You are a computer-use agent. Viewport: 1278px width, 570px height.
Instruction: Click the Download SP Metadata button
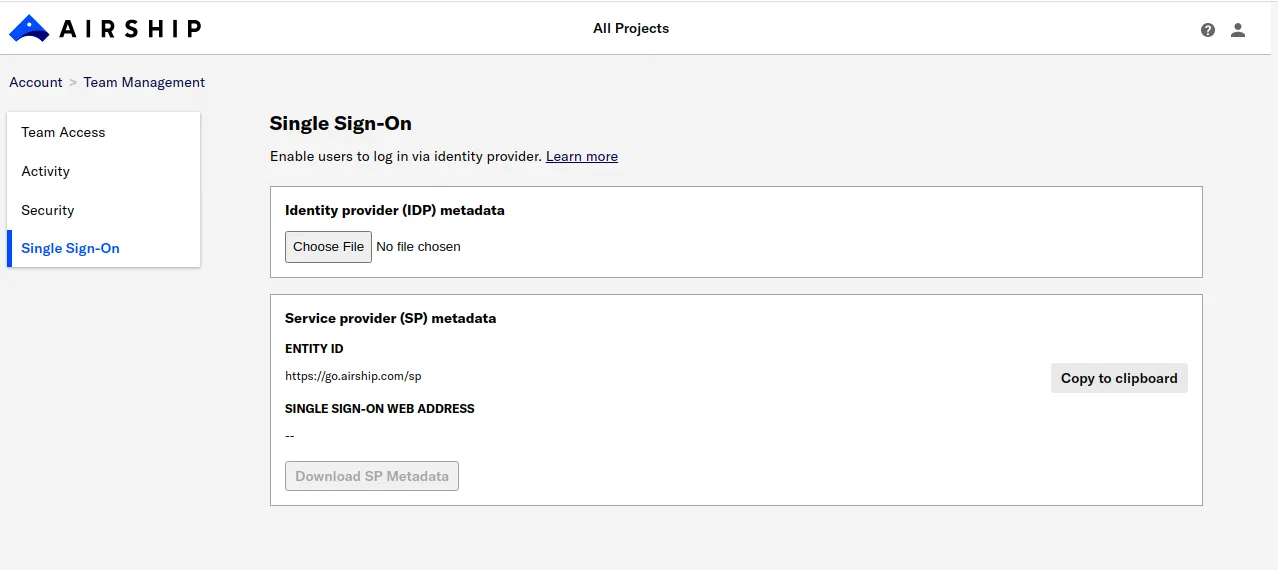(x=372, y=476)
